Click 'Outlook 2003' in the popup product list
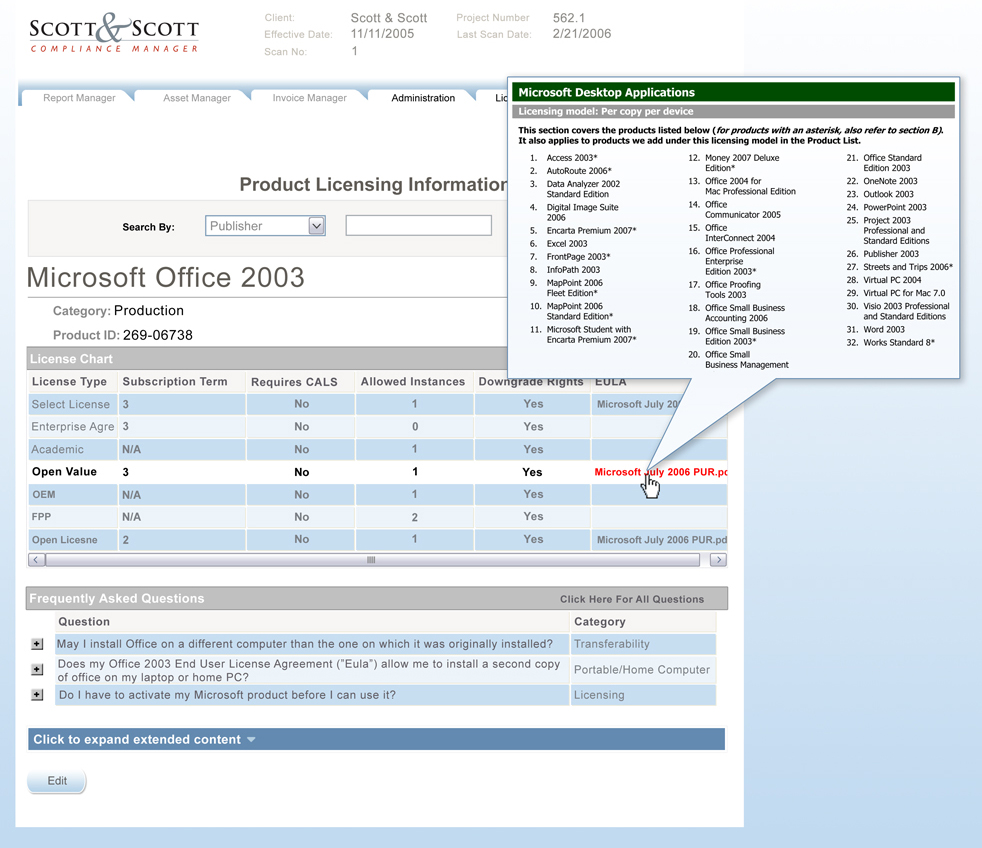 (x=888, y=194)
